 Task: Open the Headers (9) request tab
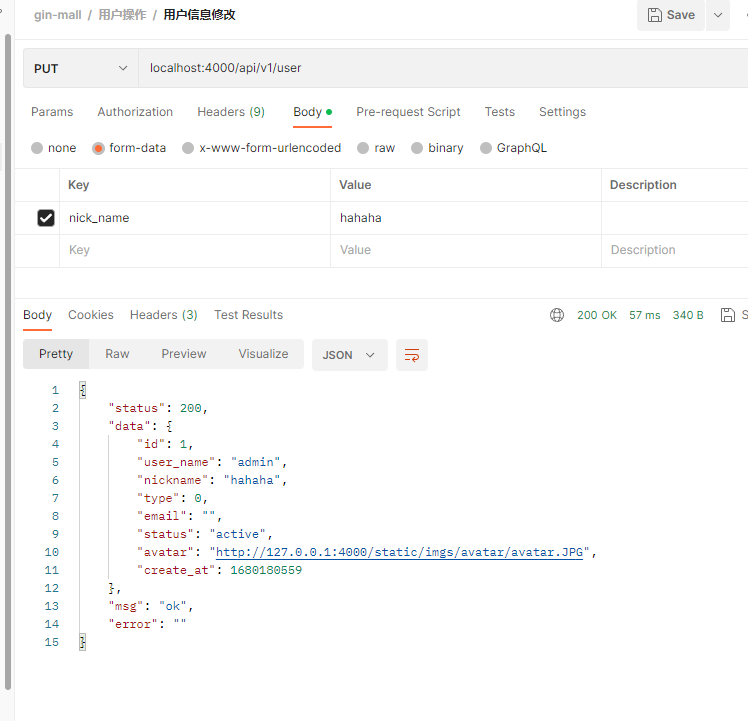(230, 112)
